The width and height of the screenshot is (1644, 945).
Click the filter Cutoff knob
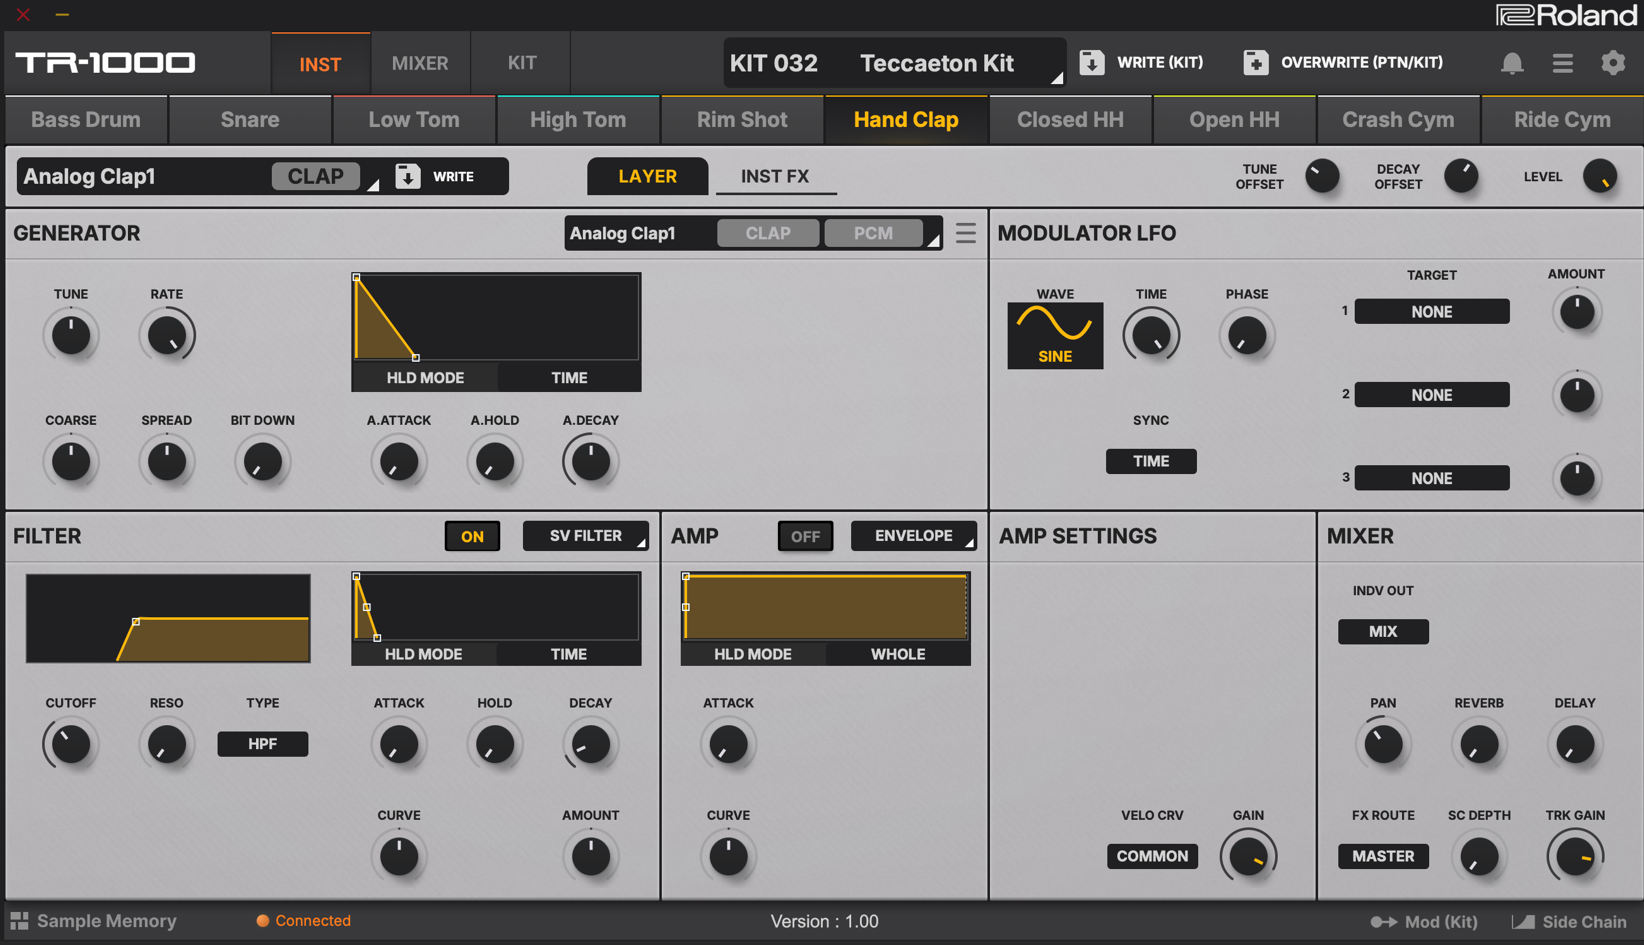(x=71, y=745)
